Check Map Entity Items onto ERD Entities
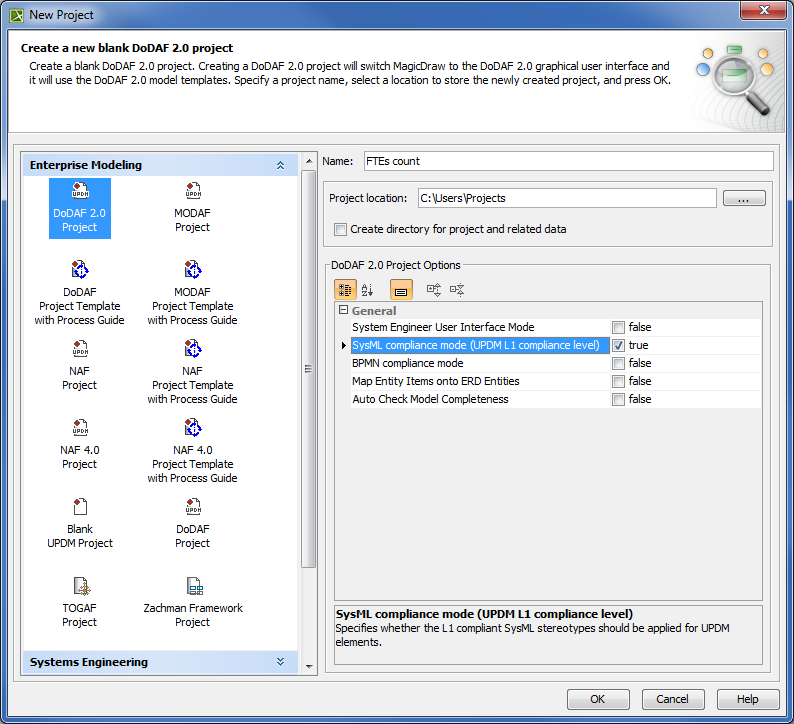This screenshot has height=724, width=794. coord(618,381)
